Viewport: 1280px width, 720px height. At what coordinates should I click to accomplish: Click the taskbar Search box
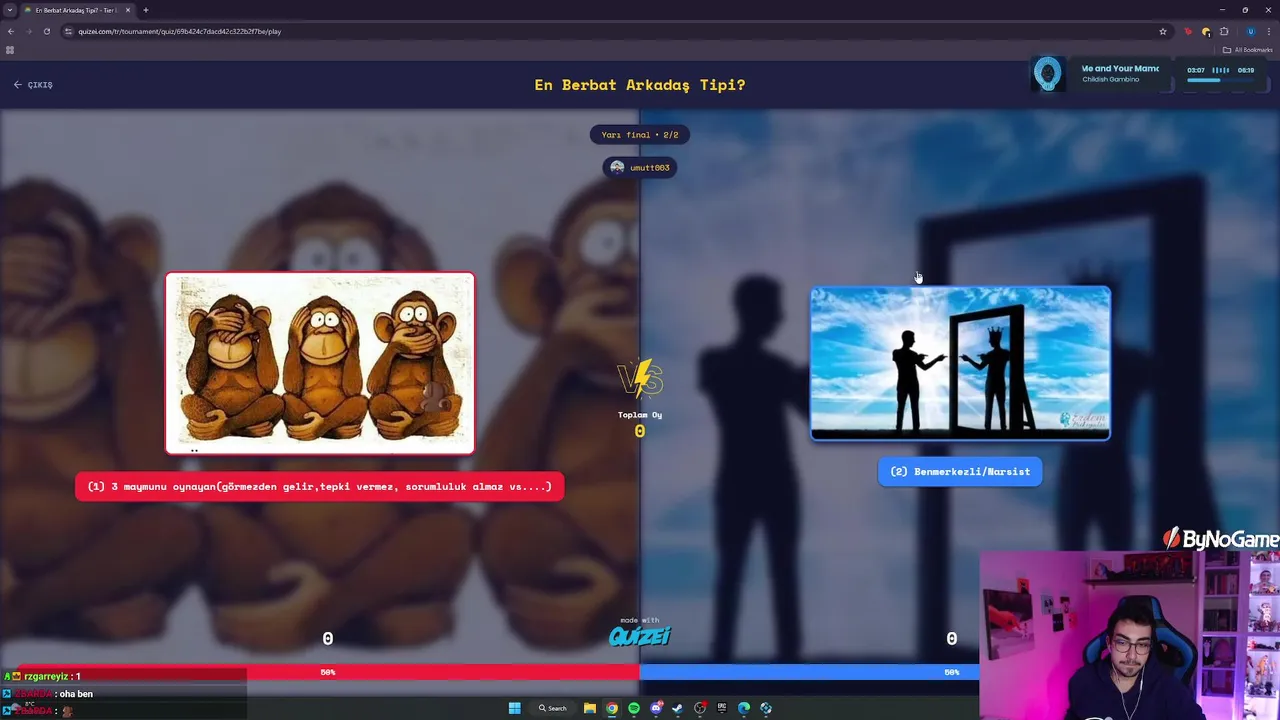point(553,708)
